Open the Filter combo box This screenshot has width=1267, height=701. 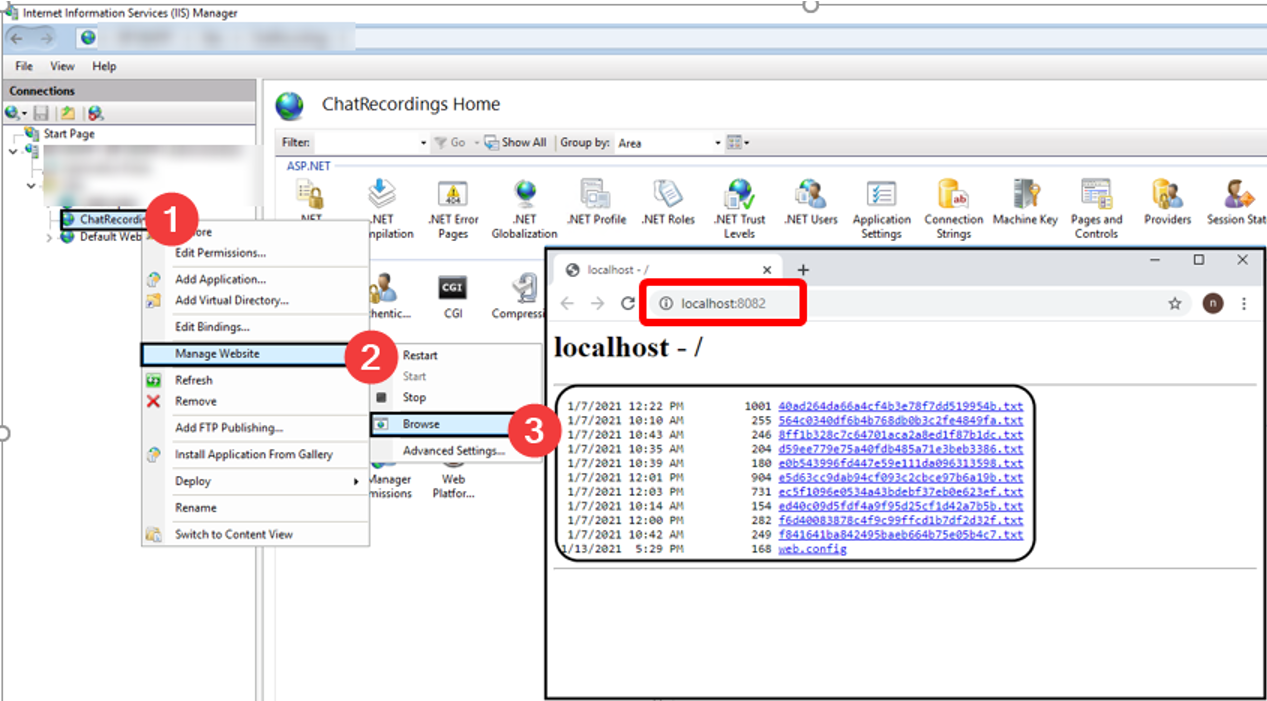point(371,143)
